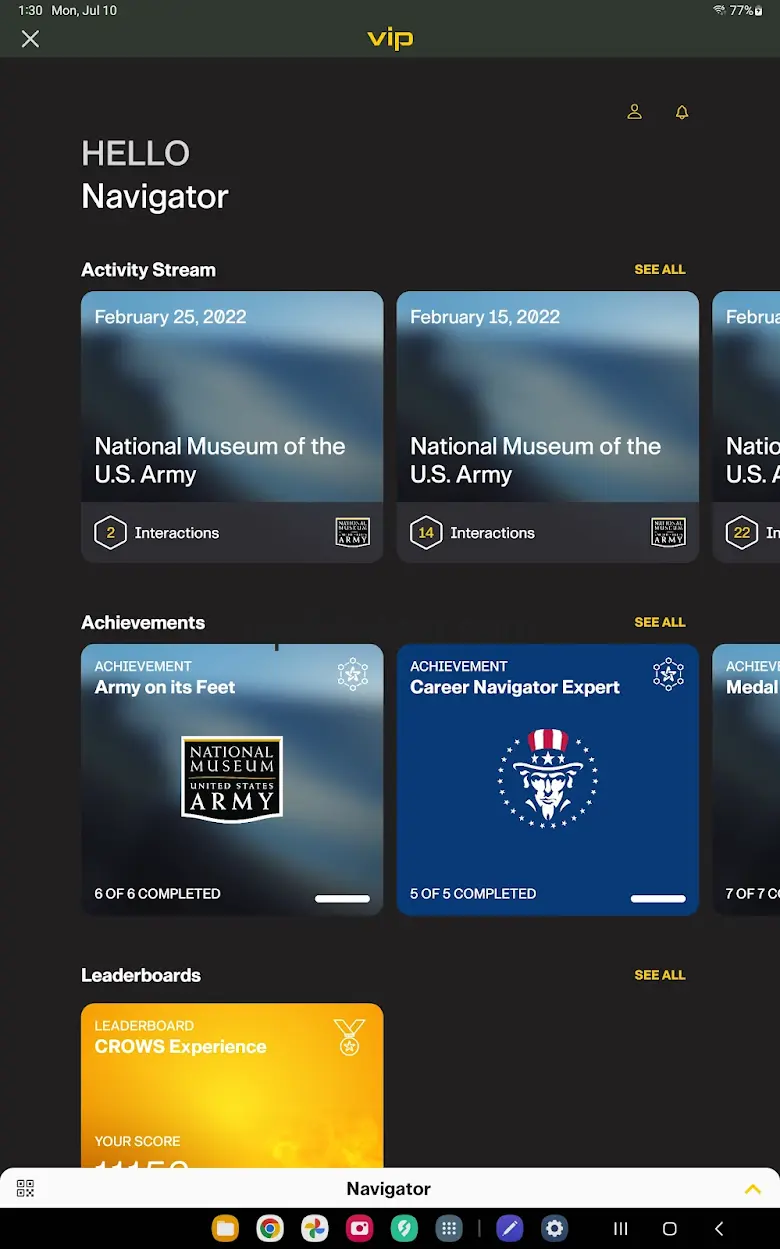Open February 25, 2022 museum visit card
Image resolution: width=780 pixels, height=1249 pixels.
(x=232, y=427)
